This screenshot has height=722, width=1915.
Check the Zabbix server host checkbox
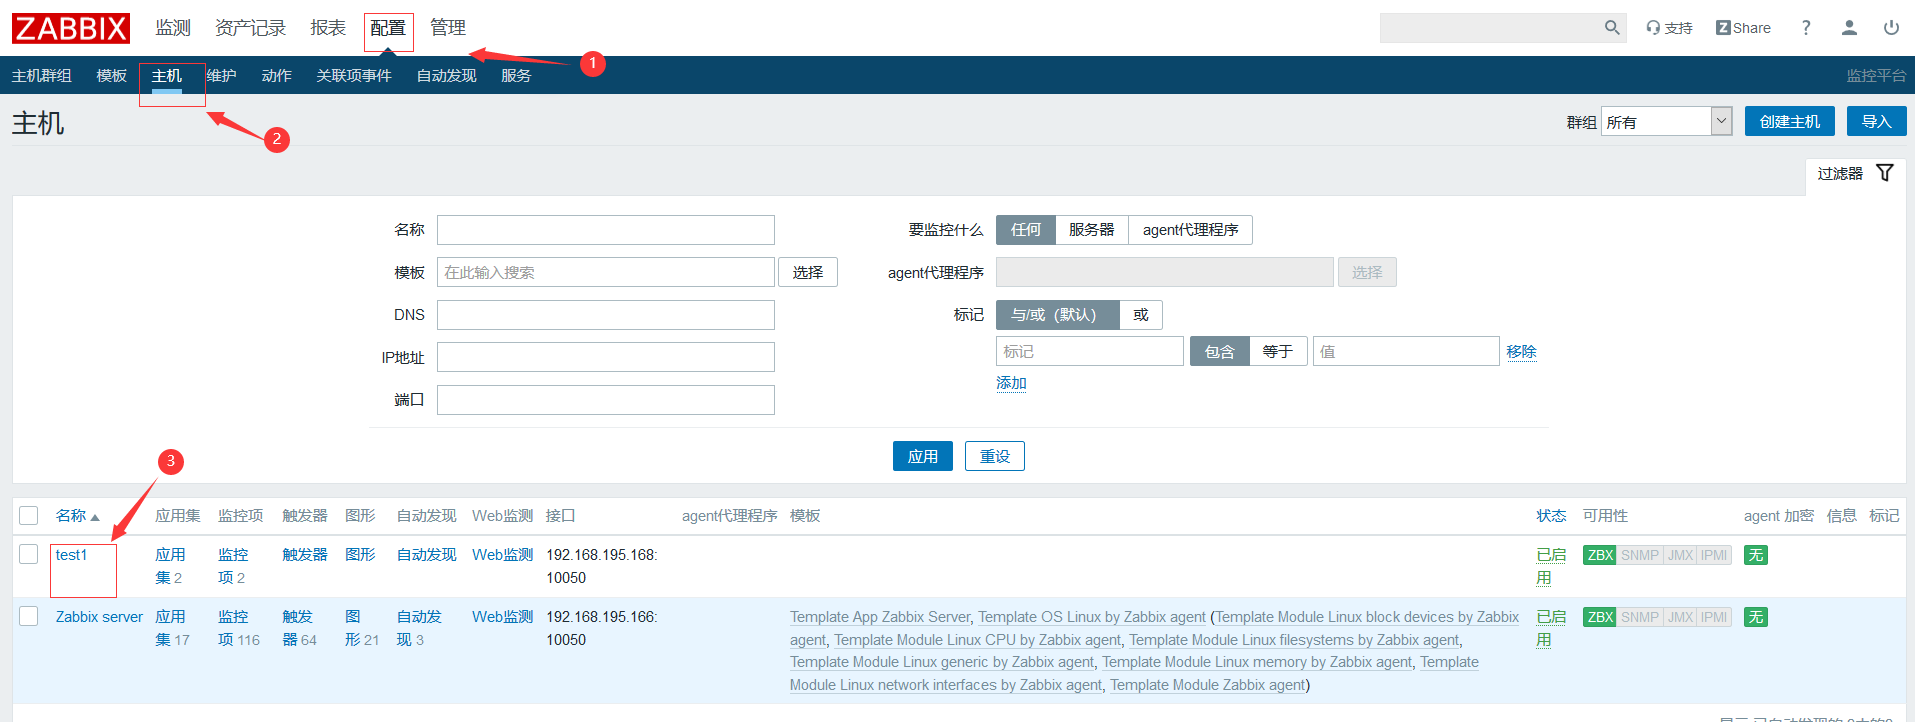click(x=29, y=616)
